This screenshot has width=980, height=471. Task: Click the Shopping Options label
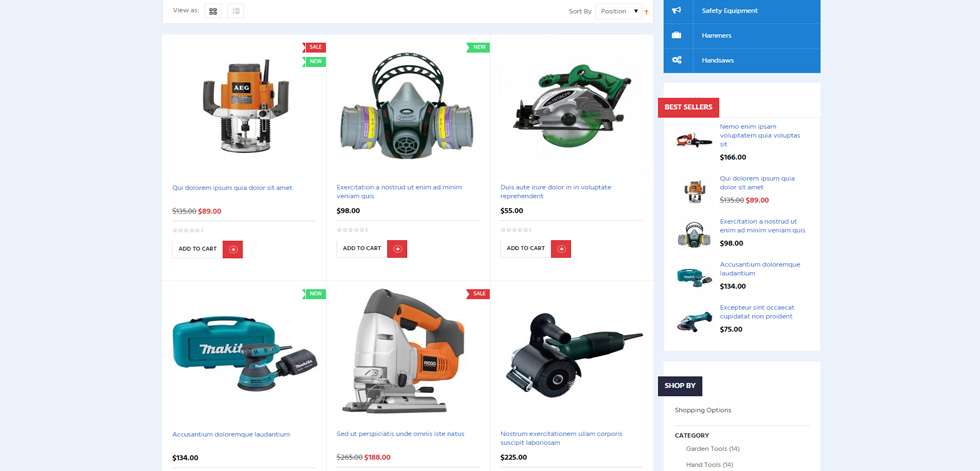[702, 410]
